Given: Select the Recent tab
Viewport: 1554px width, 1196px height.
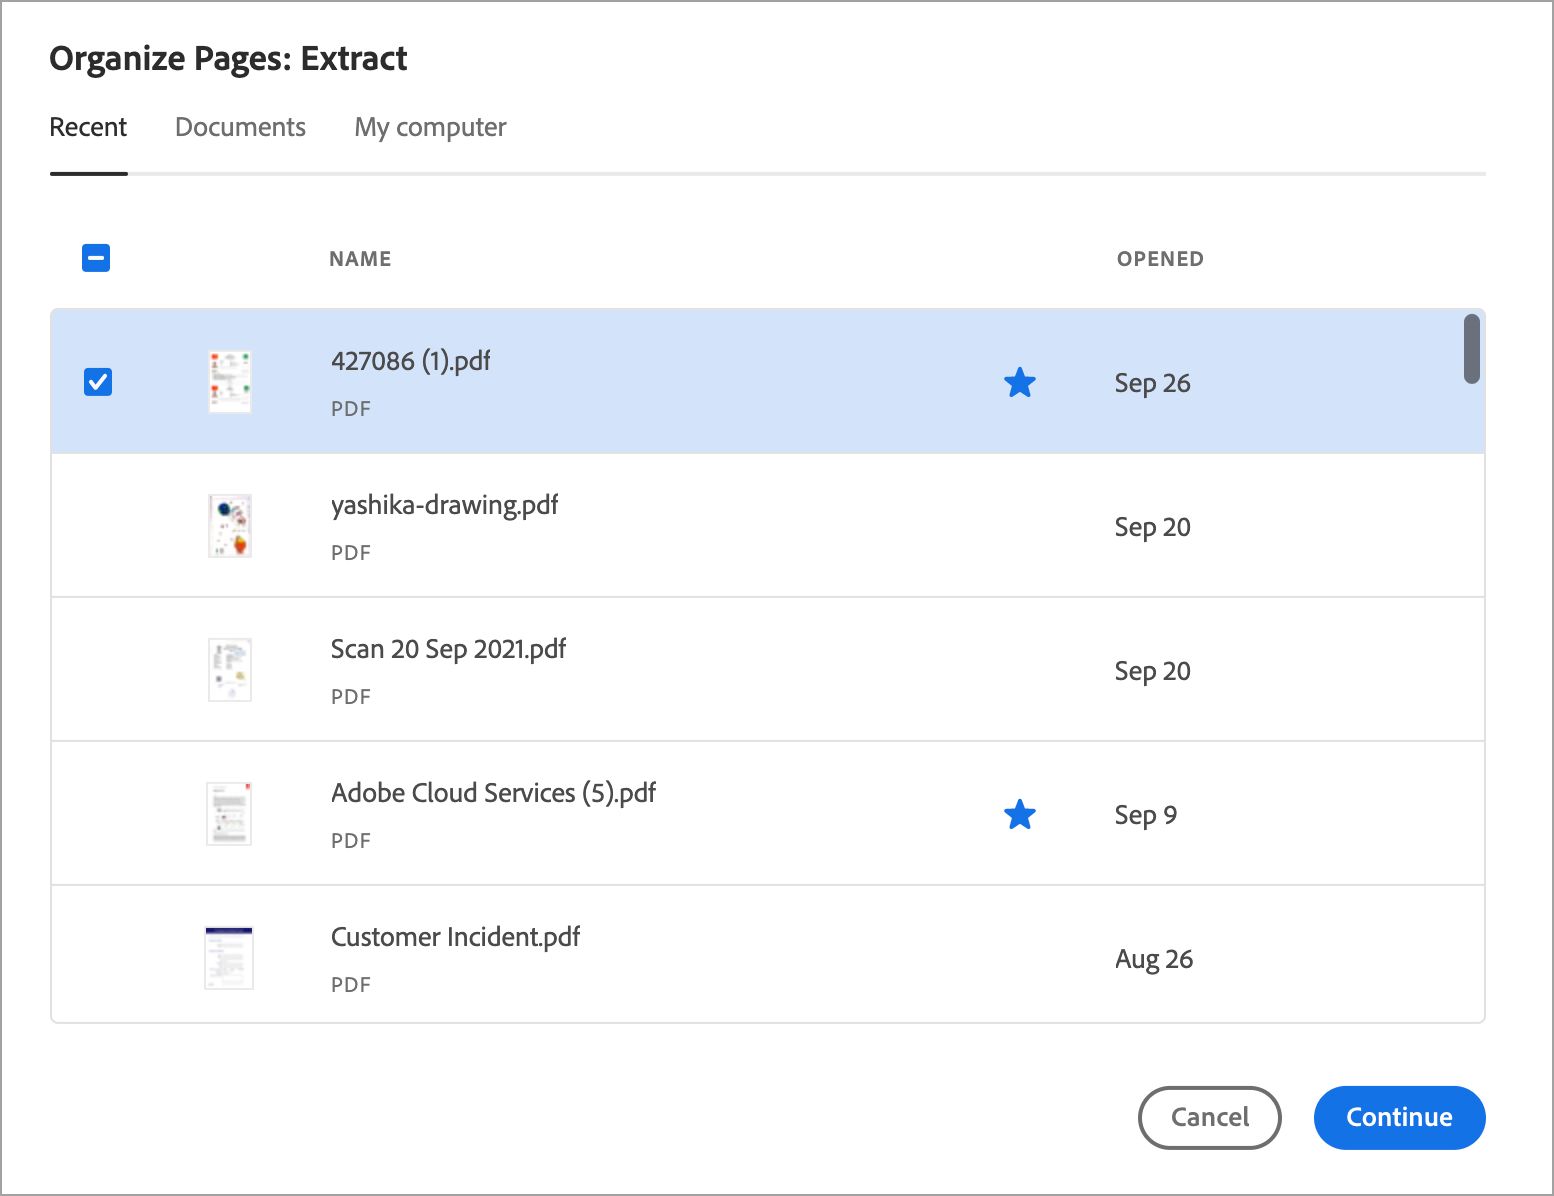Looking at the screenshot, I should coord(88,128).
